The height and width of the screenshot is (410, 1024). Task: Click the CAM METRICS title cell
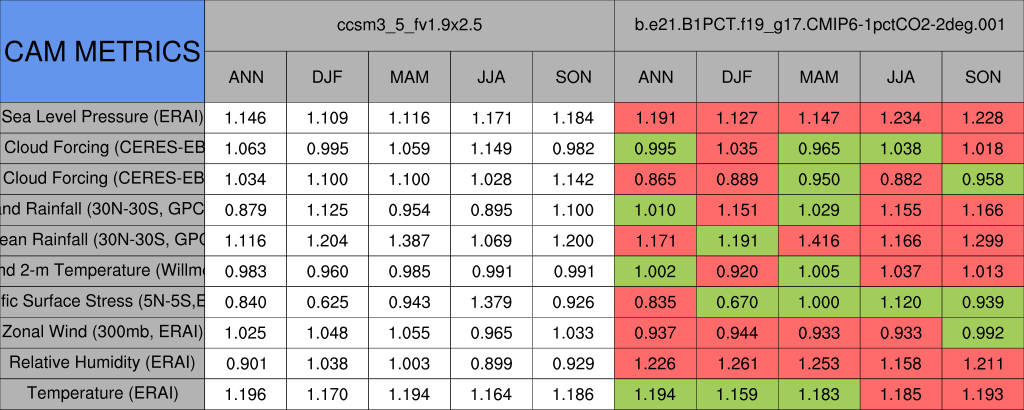102,51
